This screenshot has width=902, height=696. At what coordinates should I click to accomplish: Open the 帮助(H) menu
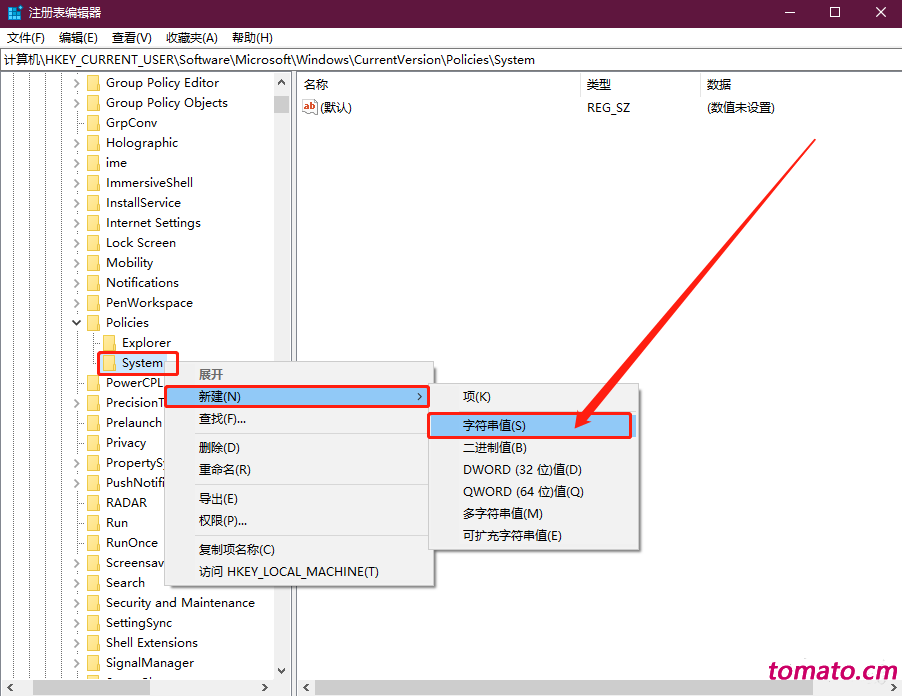252,38
